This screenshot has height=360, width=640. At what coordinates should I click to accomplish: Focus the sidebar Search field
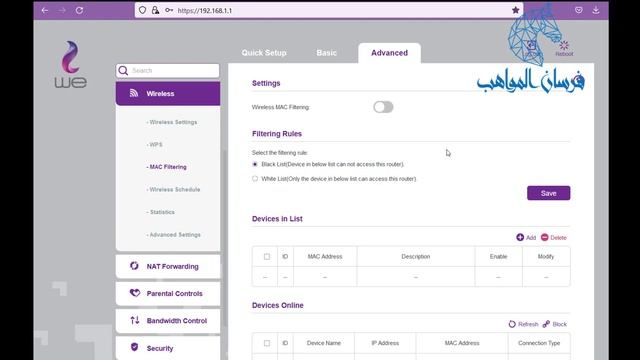click(x=168, y=71)
